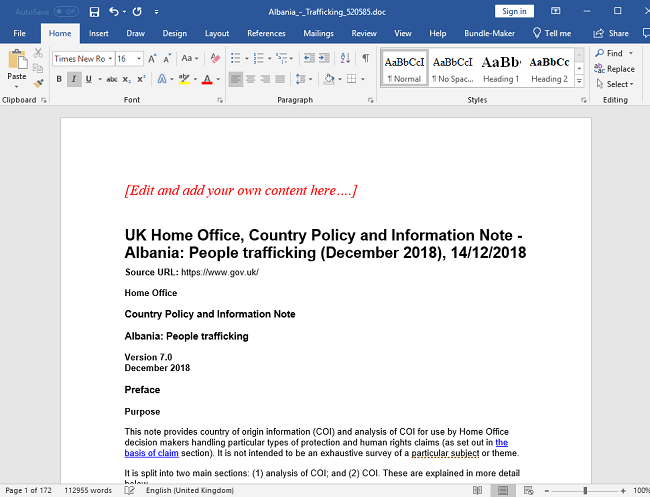Open the Select dropdown in Editing

click(x=615, y=84)
